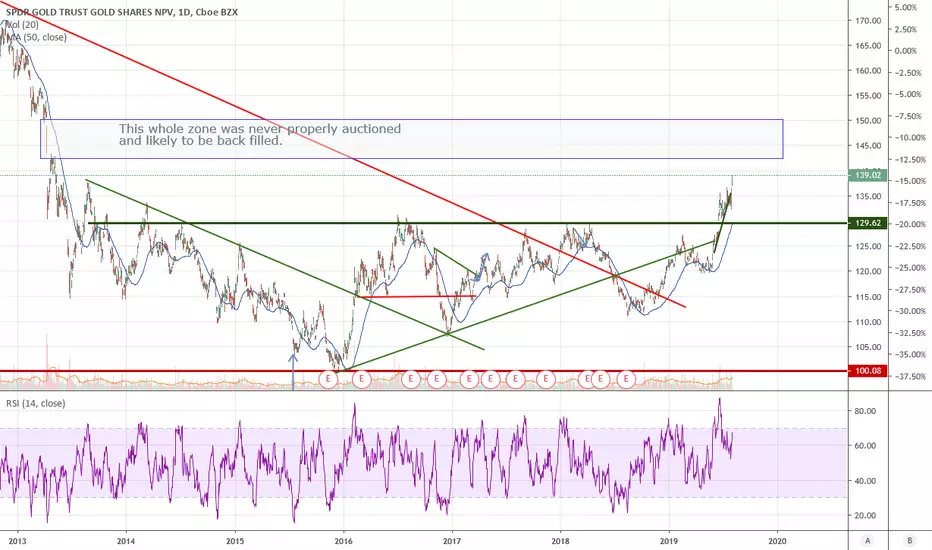Click the 2015 label on the time axis
Screen dimensions: 932x550
pos(235,540)
